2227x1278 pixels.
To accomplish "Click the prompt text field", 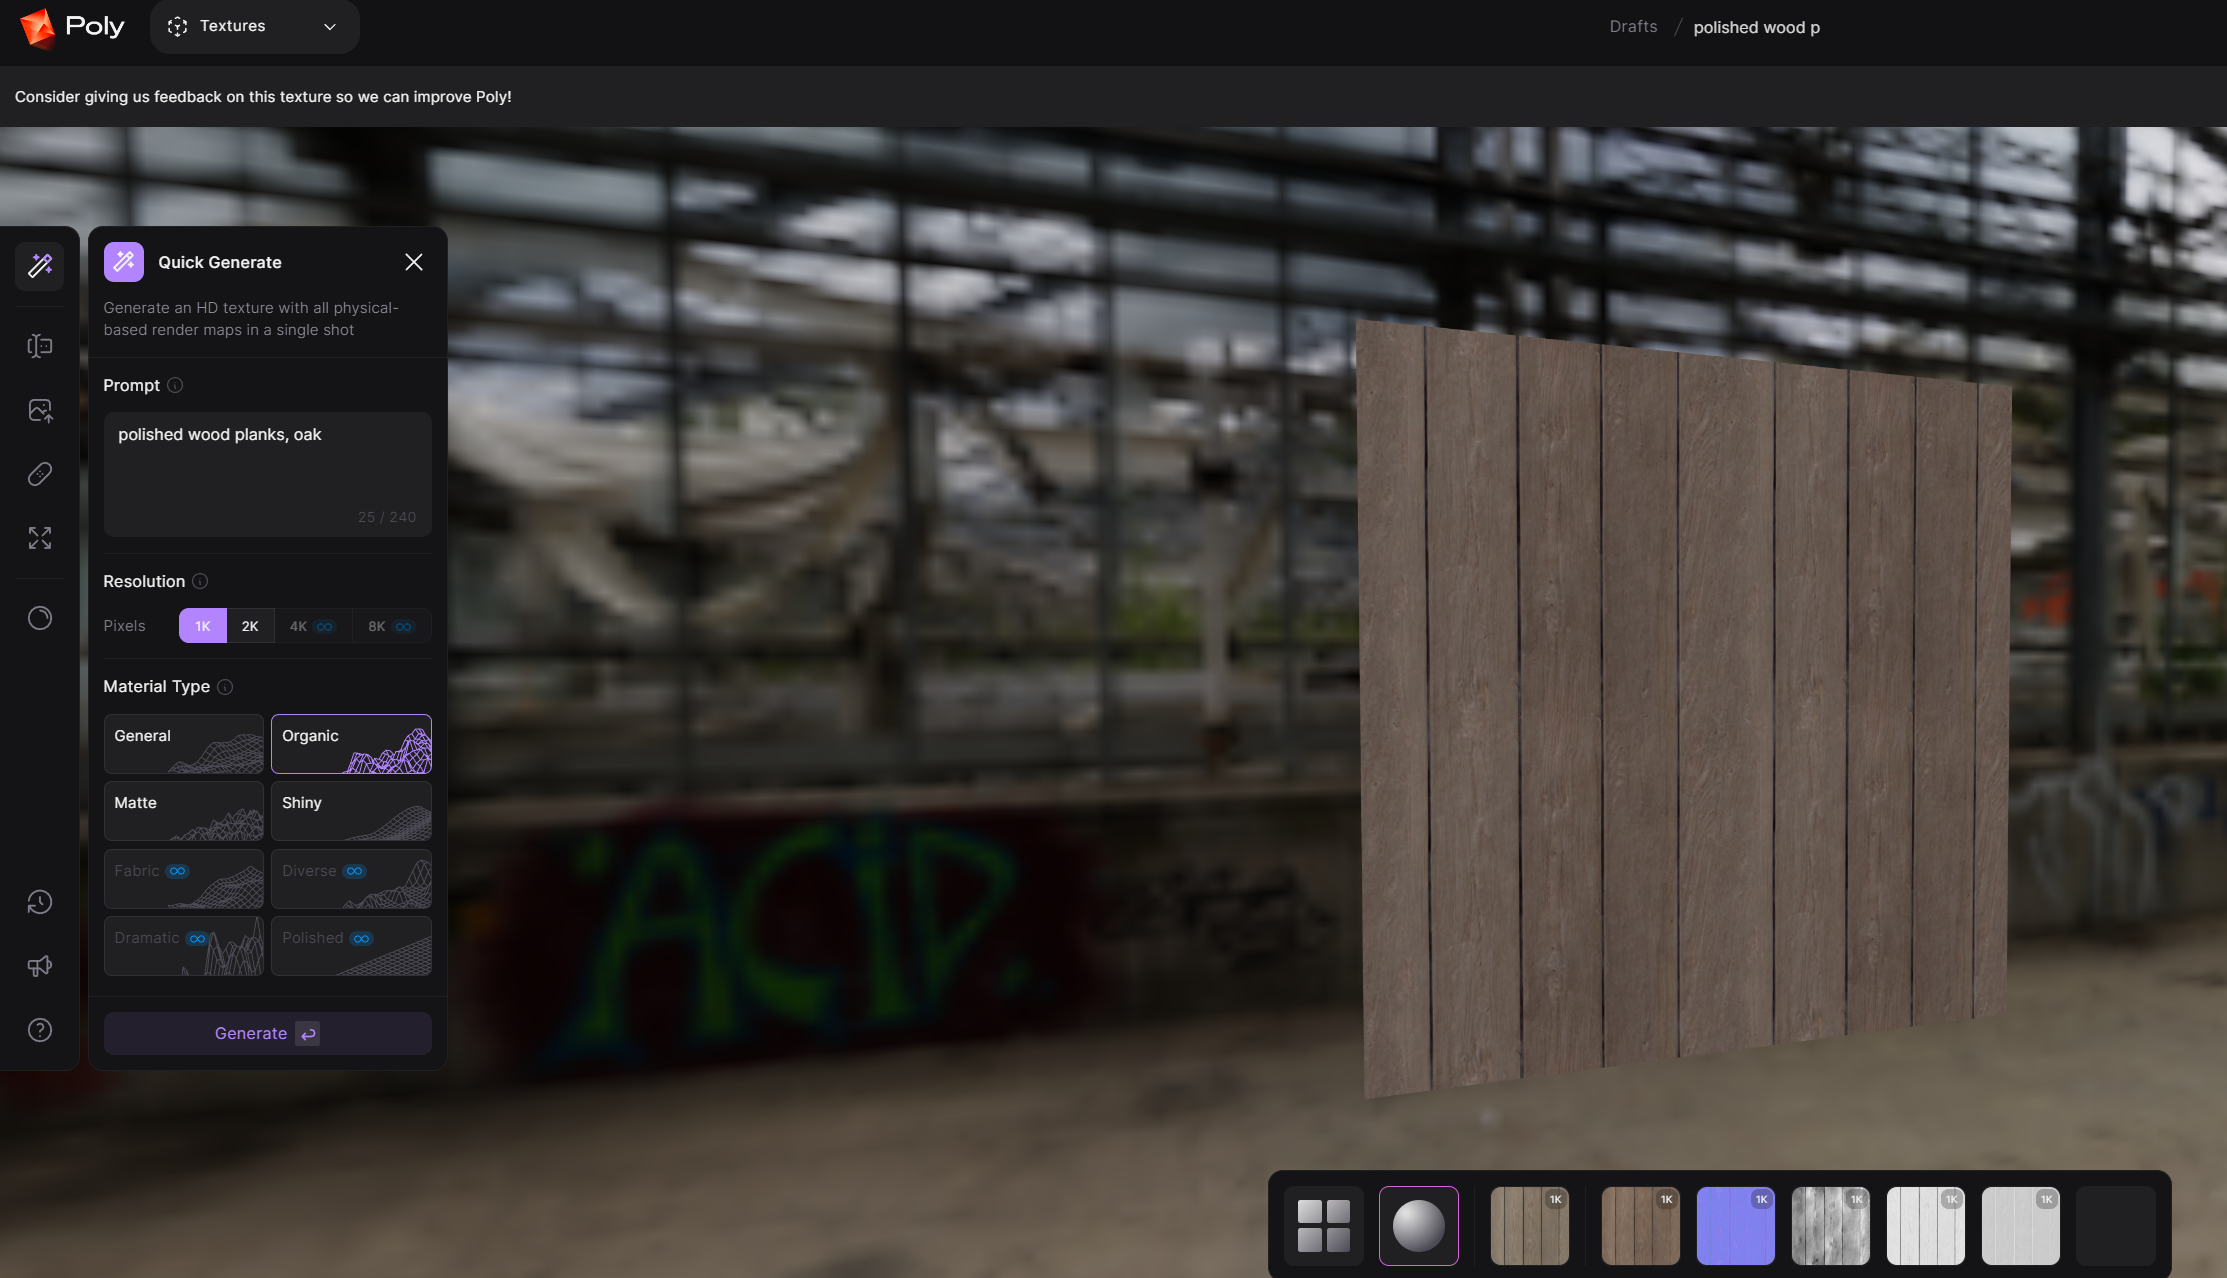I will pos(267,472).
